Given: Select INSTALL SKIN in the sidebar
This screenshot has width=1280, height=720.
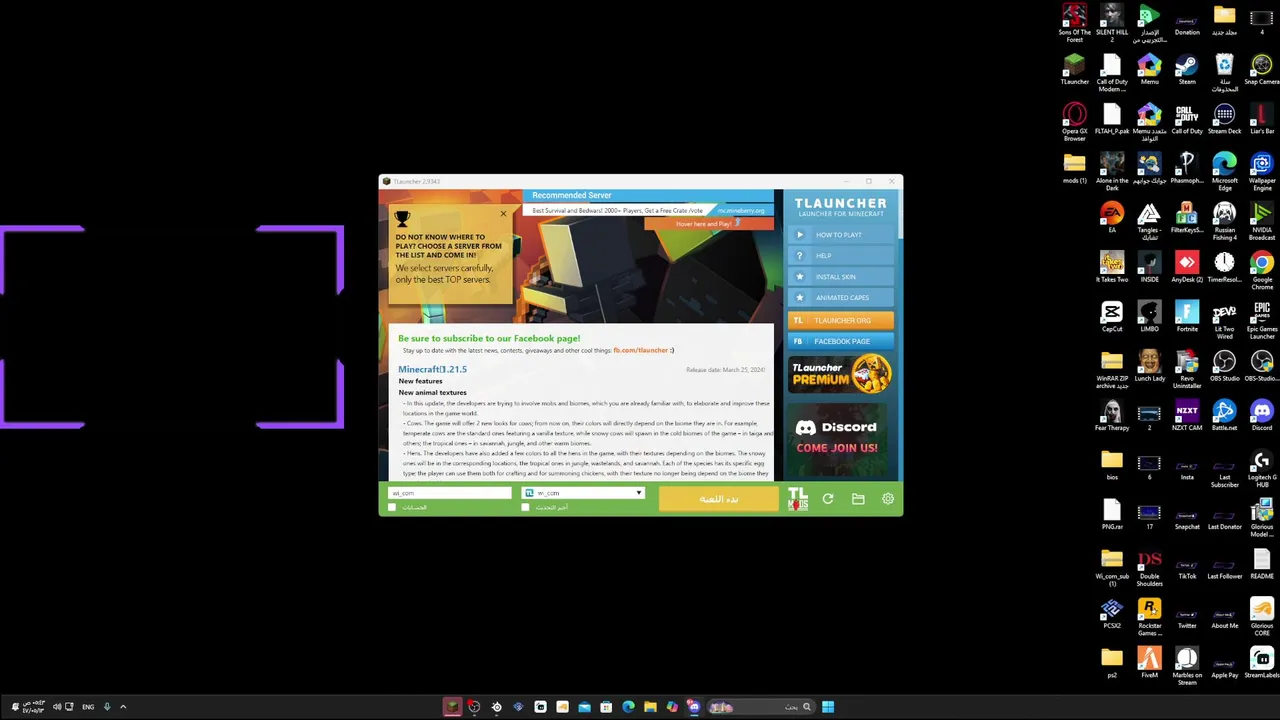Looking at the screenshot, I should coord(840,277).
